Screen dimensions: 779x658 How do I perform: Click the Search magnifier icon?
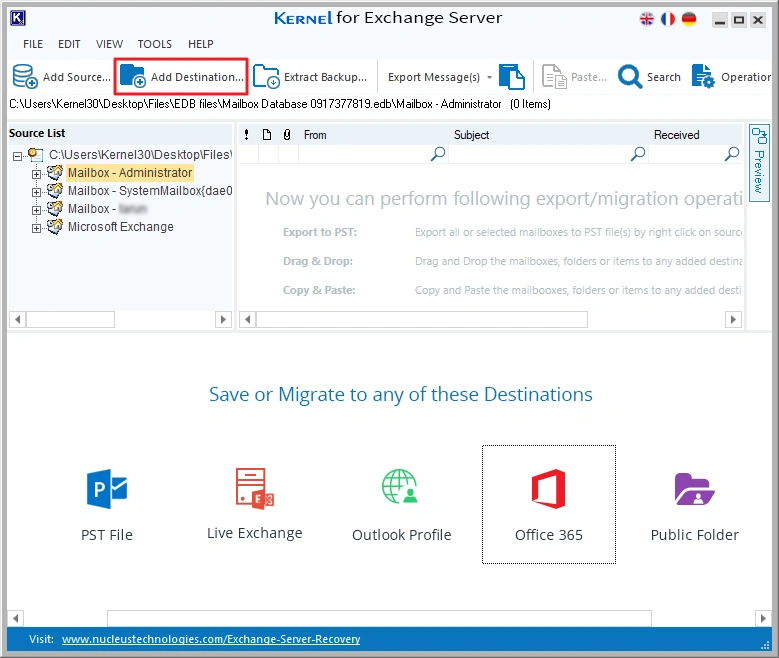[x=630, y=77]
